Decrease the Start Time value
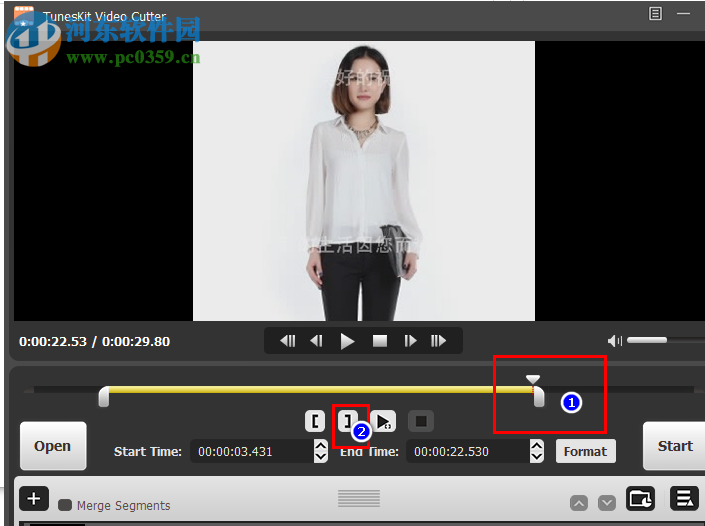Viewport: 705px width, 526px height. [x=321, y=457]
